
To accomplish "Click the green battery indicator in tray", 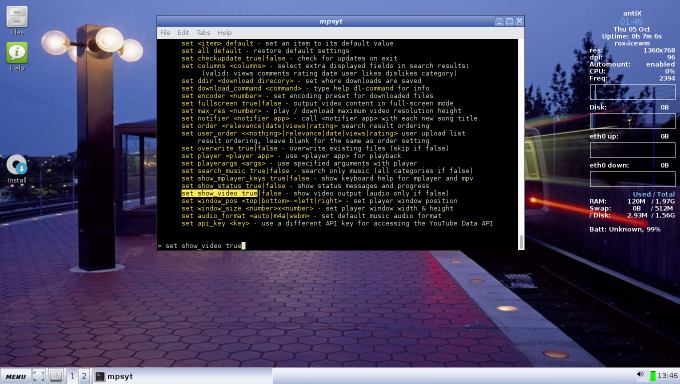I will 653,376.
